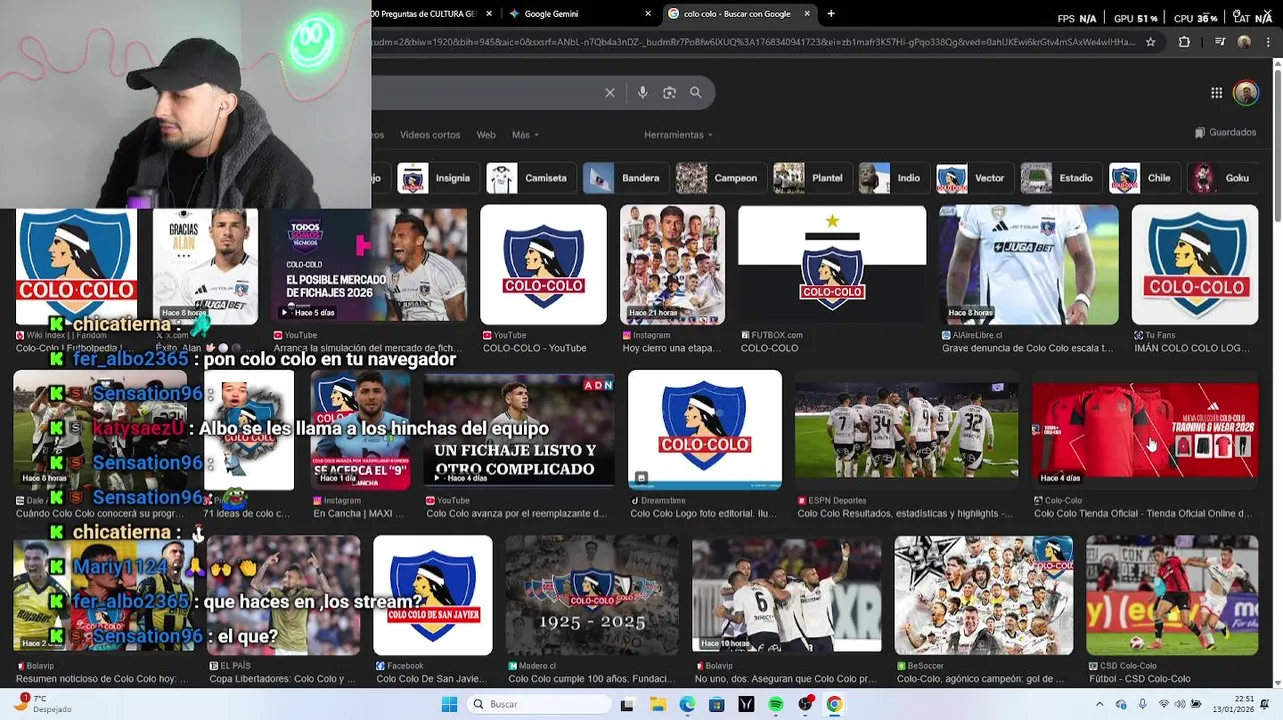Open the Windows Start menu
The height and width of the screenshot is (720, 1283).
pos(449,704)
